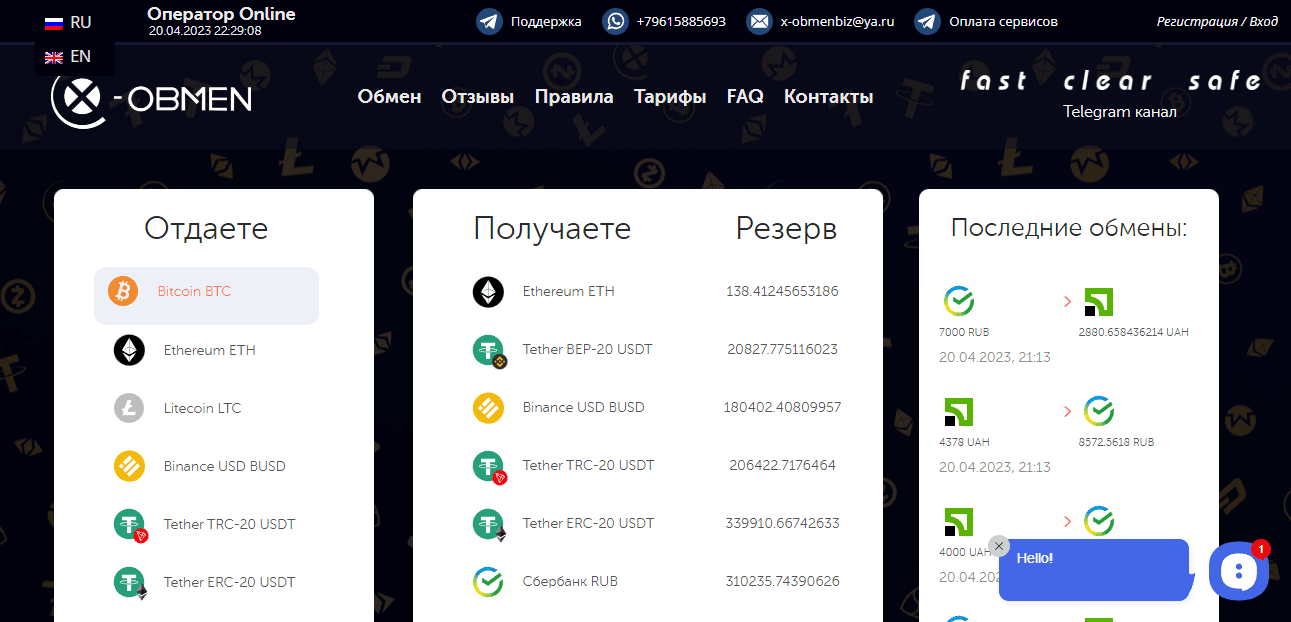Viewport: 1291px width, 622px height.
Task: Select Binance USD BUSD in Отдаете
Action: [224, 466]
